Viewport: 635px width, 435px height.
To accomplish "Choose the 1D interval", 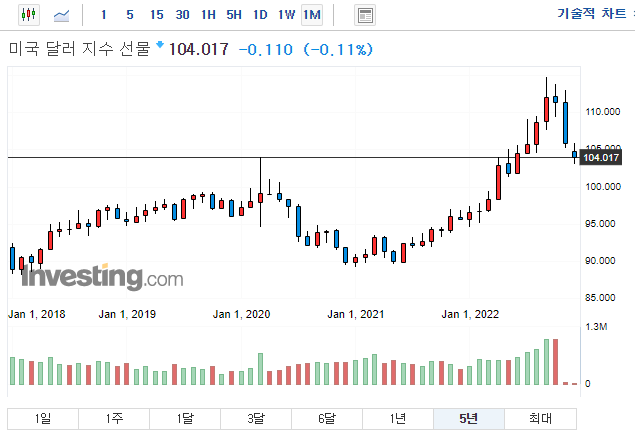I will [260, 15].
